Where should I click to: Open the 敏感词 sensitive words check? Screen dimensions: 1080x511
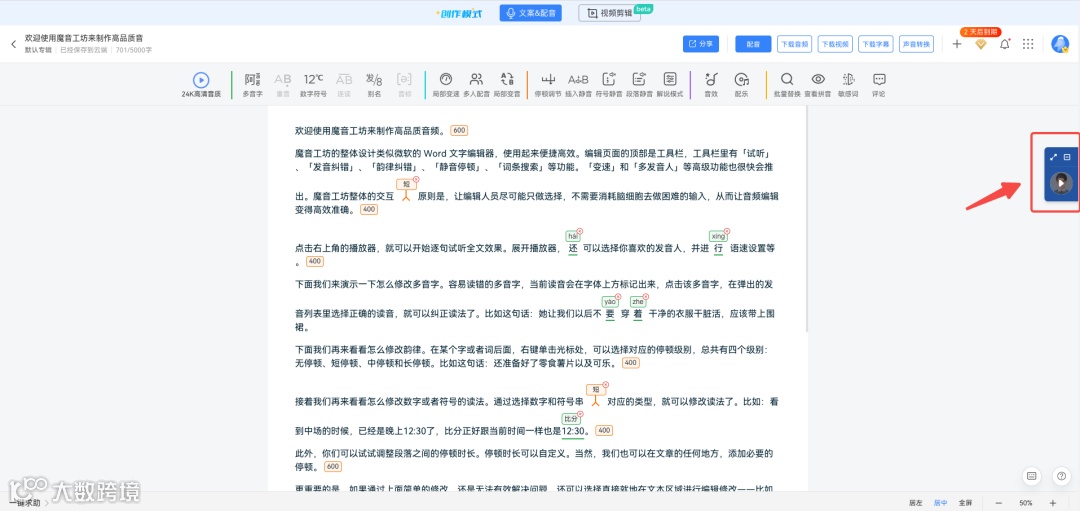849,84
